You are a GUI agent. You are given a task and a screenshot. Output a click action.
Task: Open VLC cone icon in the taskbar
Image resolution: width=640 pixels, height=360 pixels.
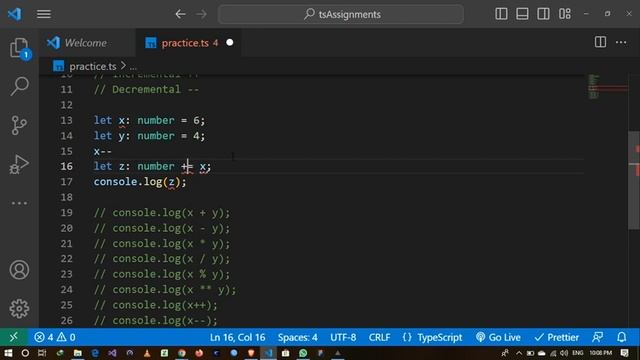coord(147,353)
